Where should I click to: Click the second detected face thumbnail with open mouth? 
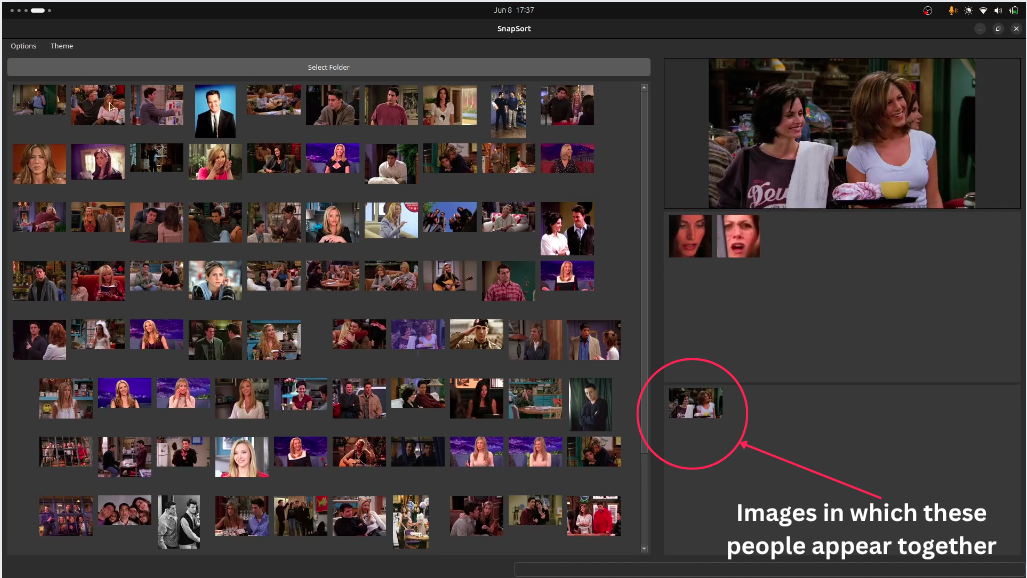click(x=739, y=236)
